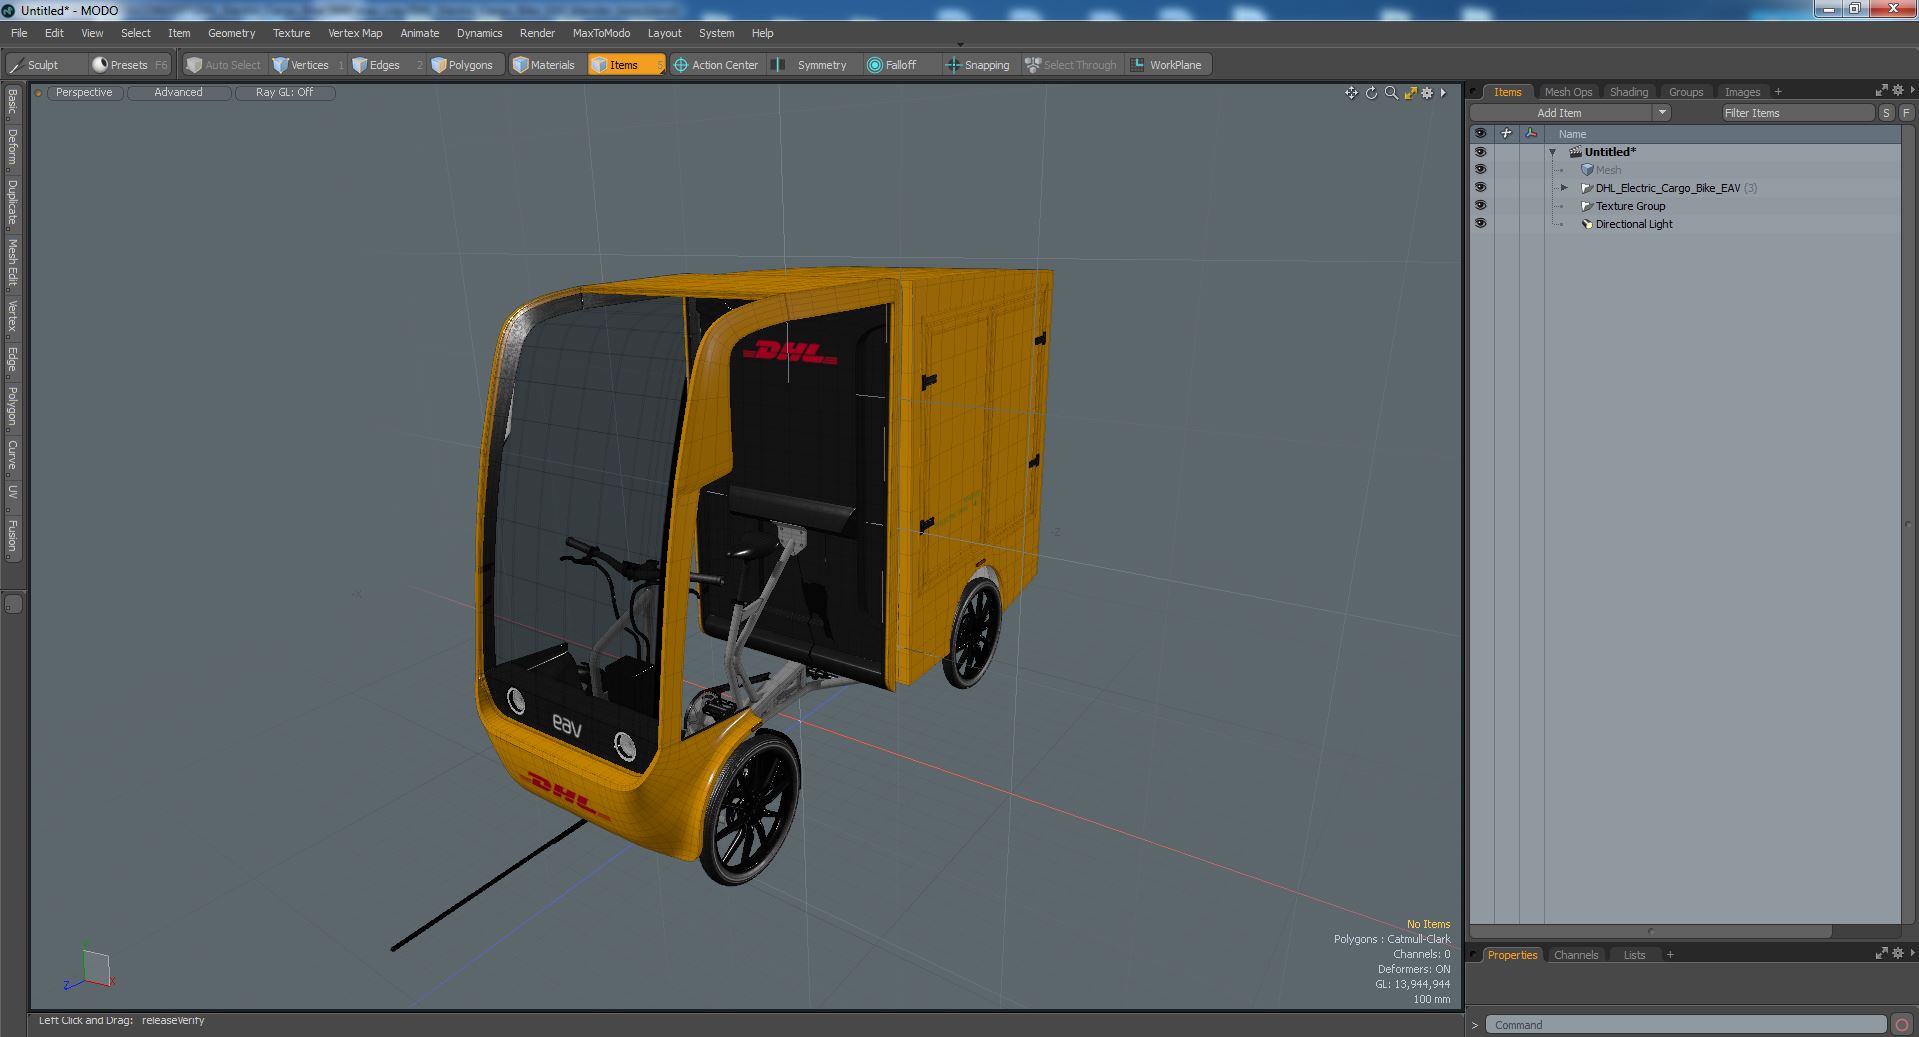Select the Texture Group item

click(1630, 206)
